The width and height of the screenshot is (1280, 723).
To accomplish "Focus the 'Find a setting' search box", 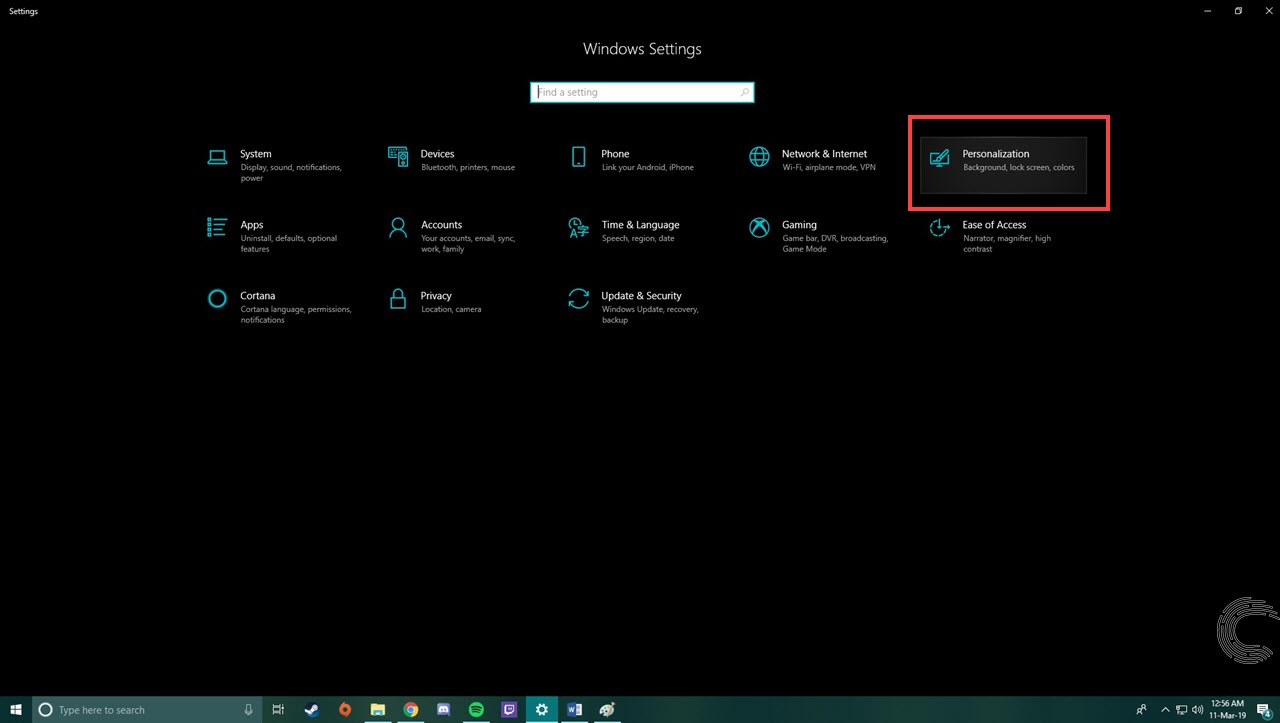I will click(x=642, y=92).
